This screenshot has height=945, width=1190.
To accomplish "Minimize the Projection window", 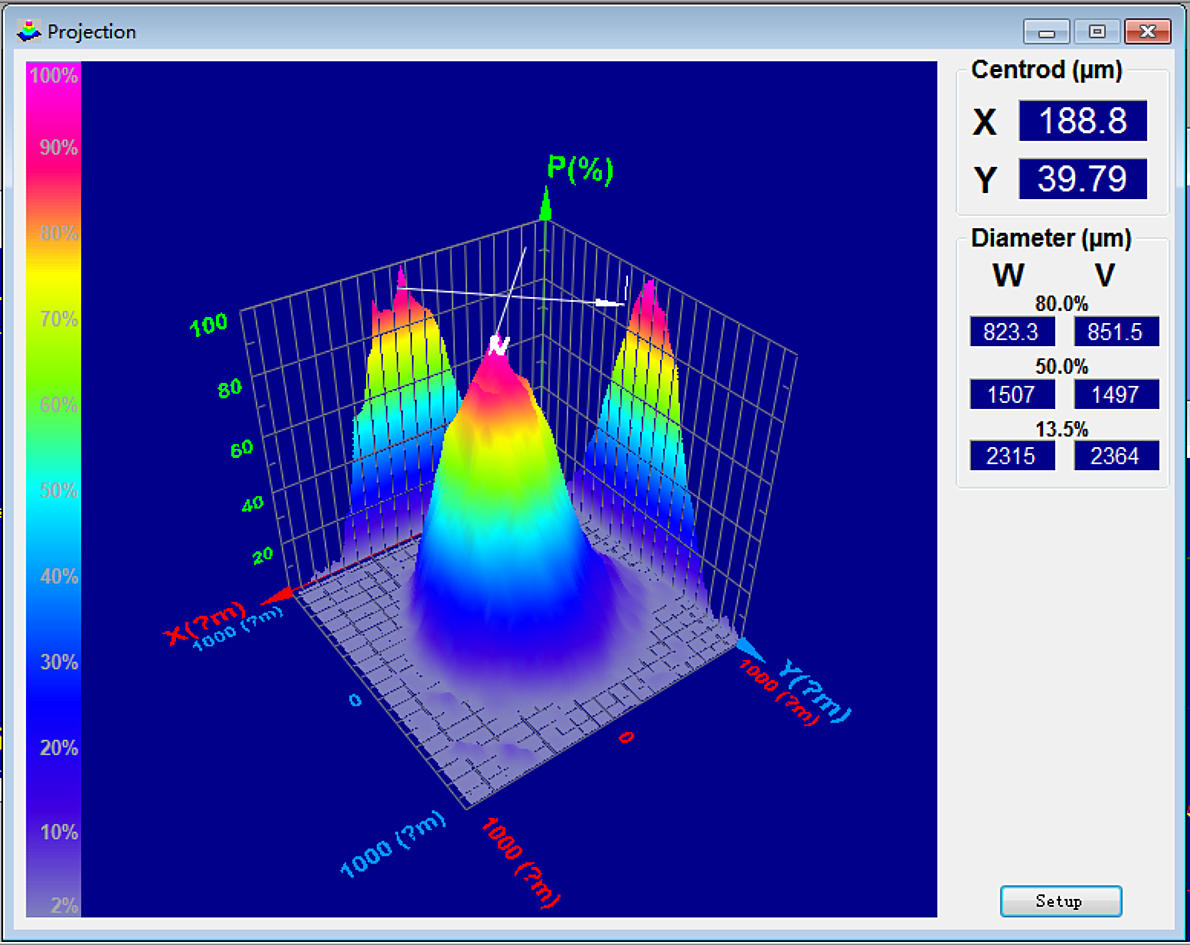I will 1047,32.
